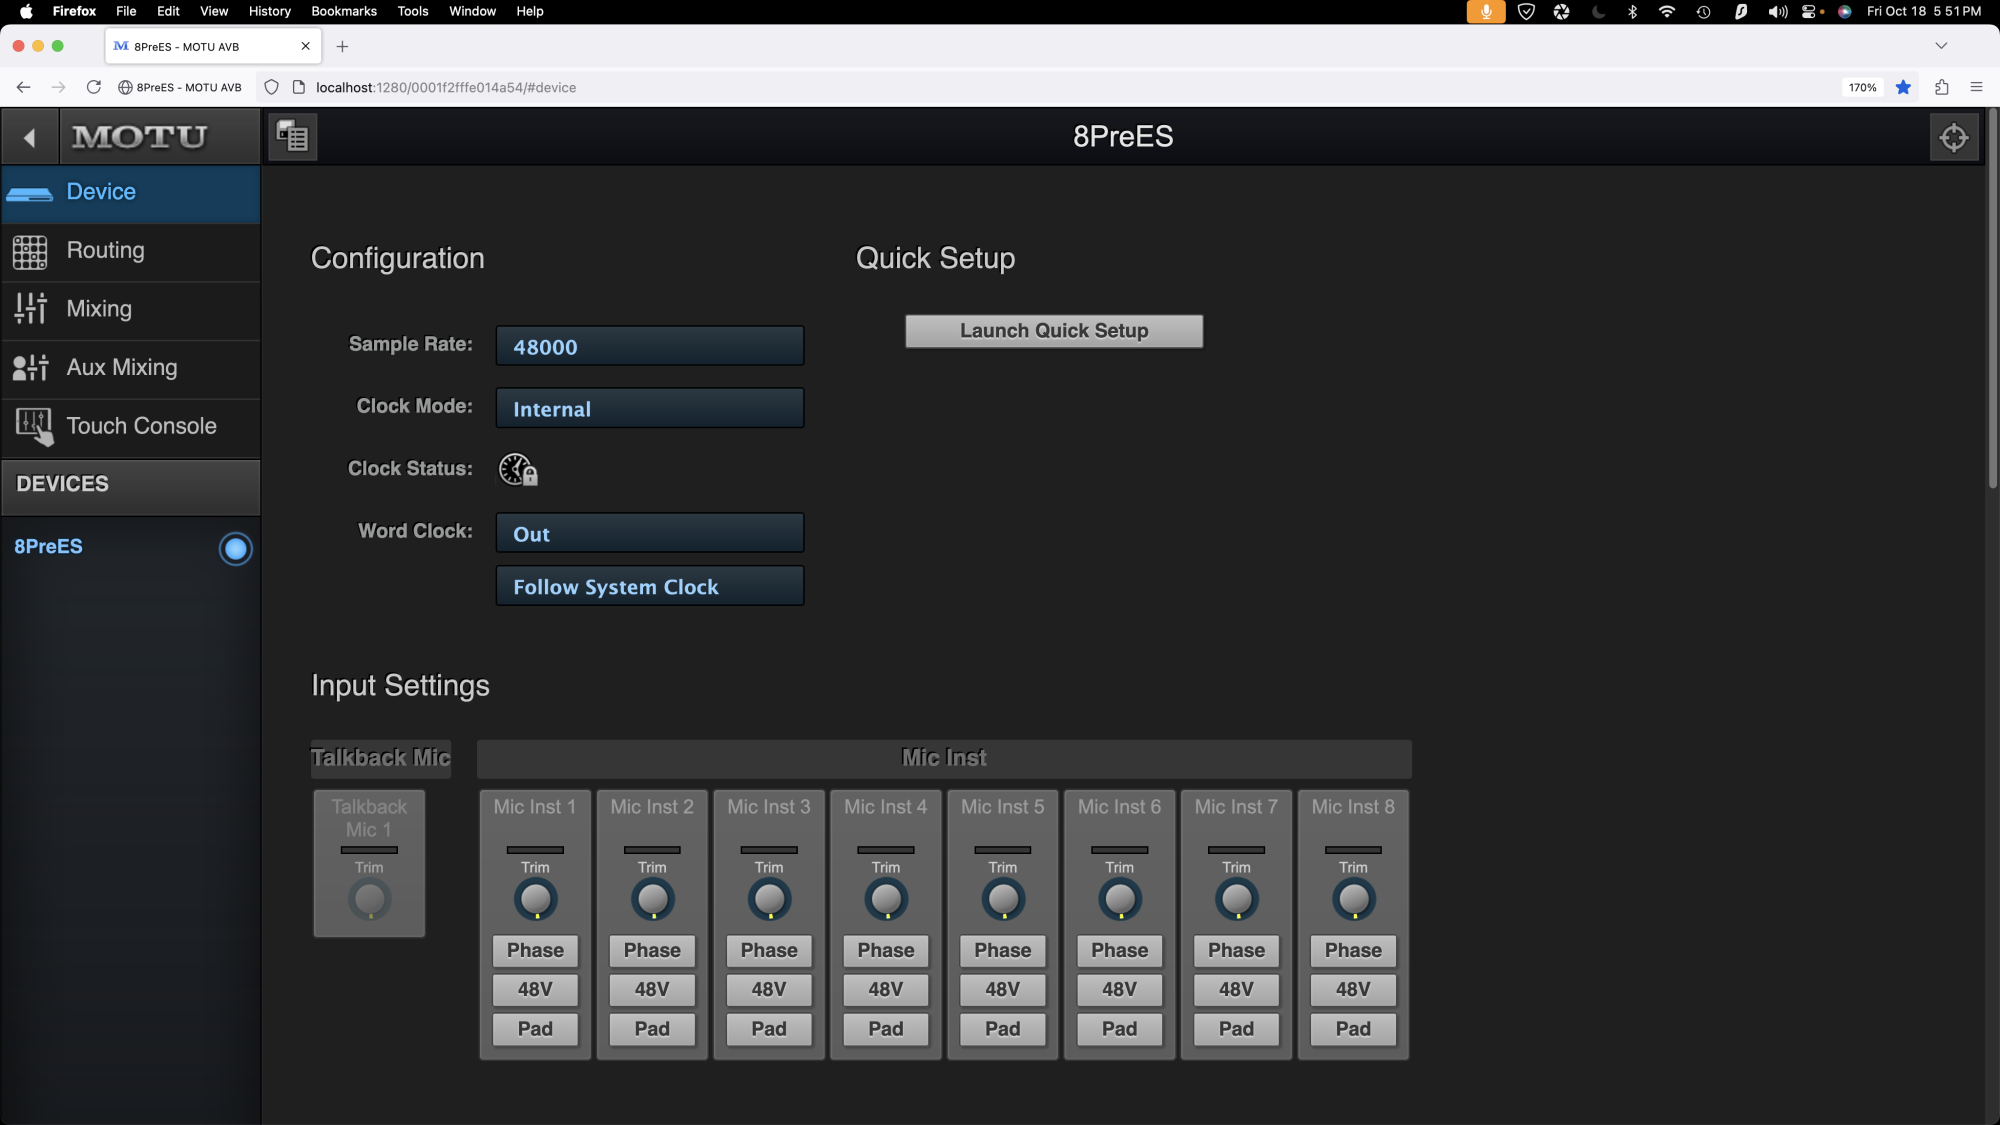Open a new browser tab
2000x1125 pixels.
point(342,46)
